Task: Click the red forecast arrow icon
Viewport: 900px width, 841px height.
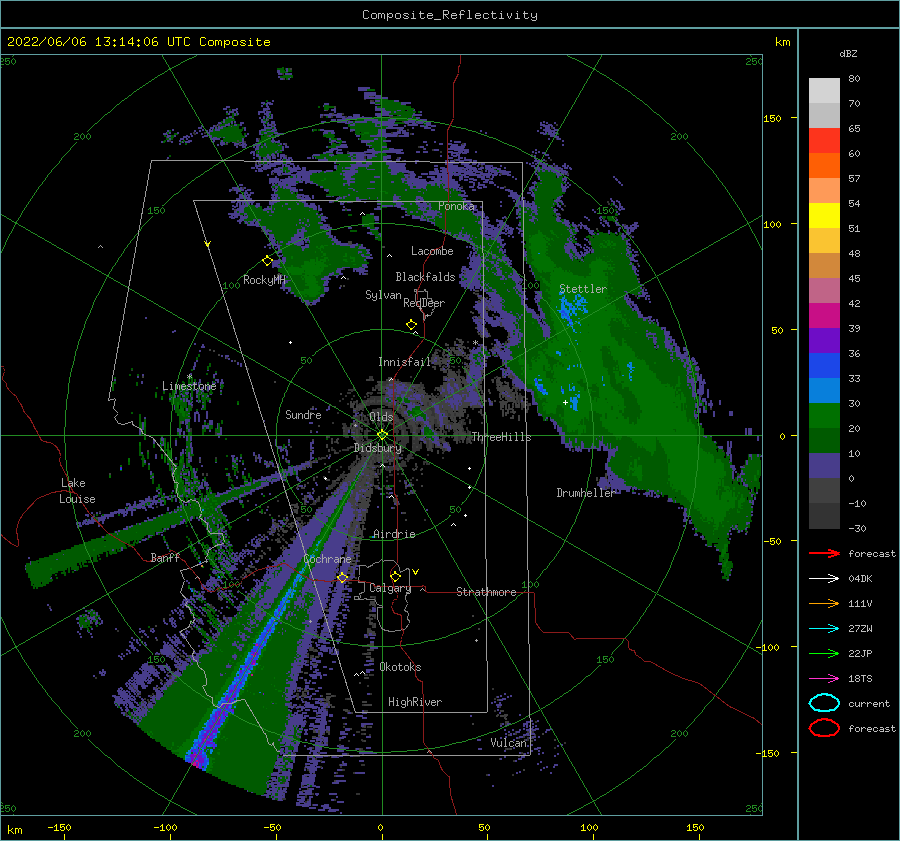Action: [824, 553]
